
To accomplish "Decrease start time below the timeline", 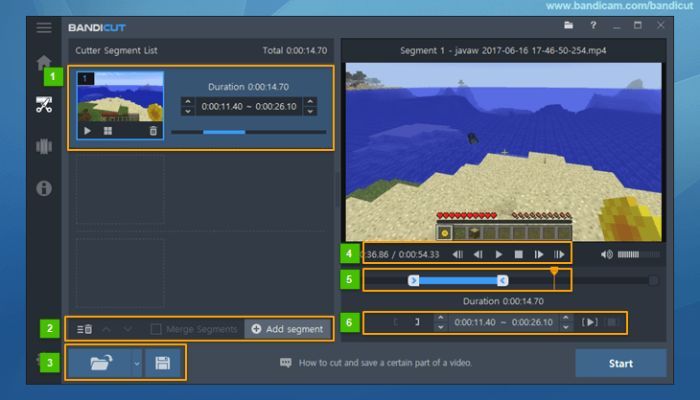I will 440,327.
